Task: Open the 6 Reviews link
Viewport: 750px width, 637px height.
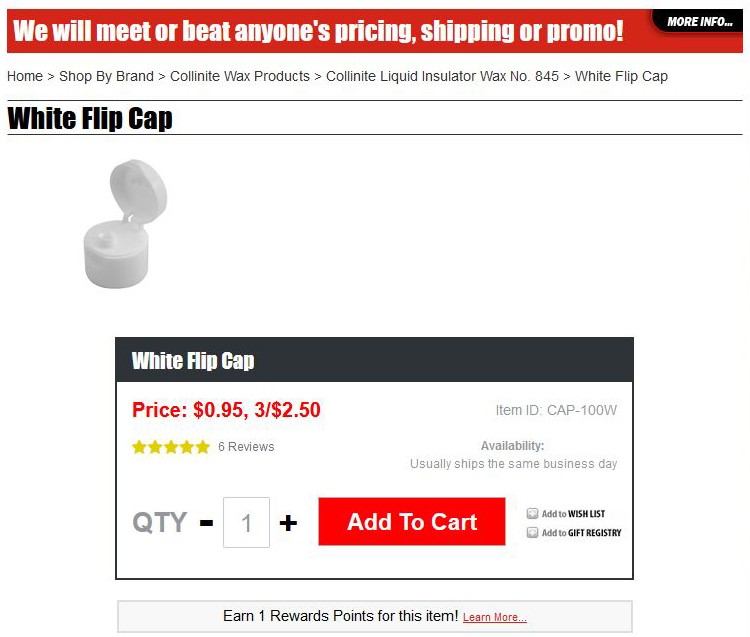Action: (x=246, y=447)
